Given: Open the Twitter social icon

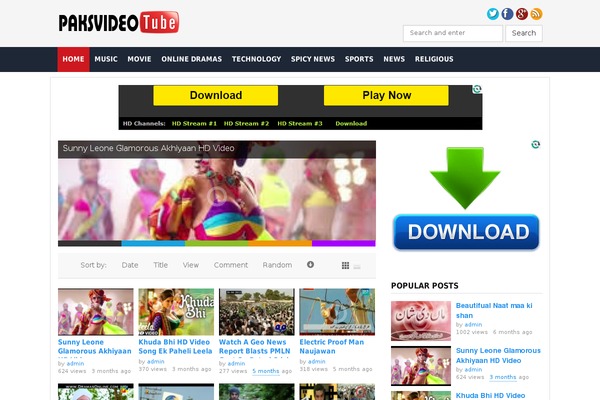Looking at the screenshot, I should [492, 14].
